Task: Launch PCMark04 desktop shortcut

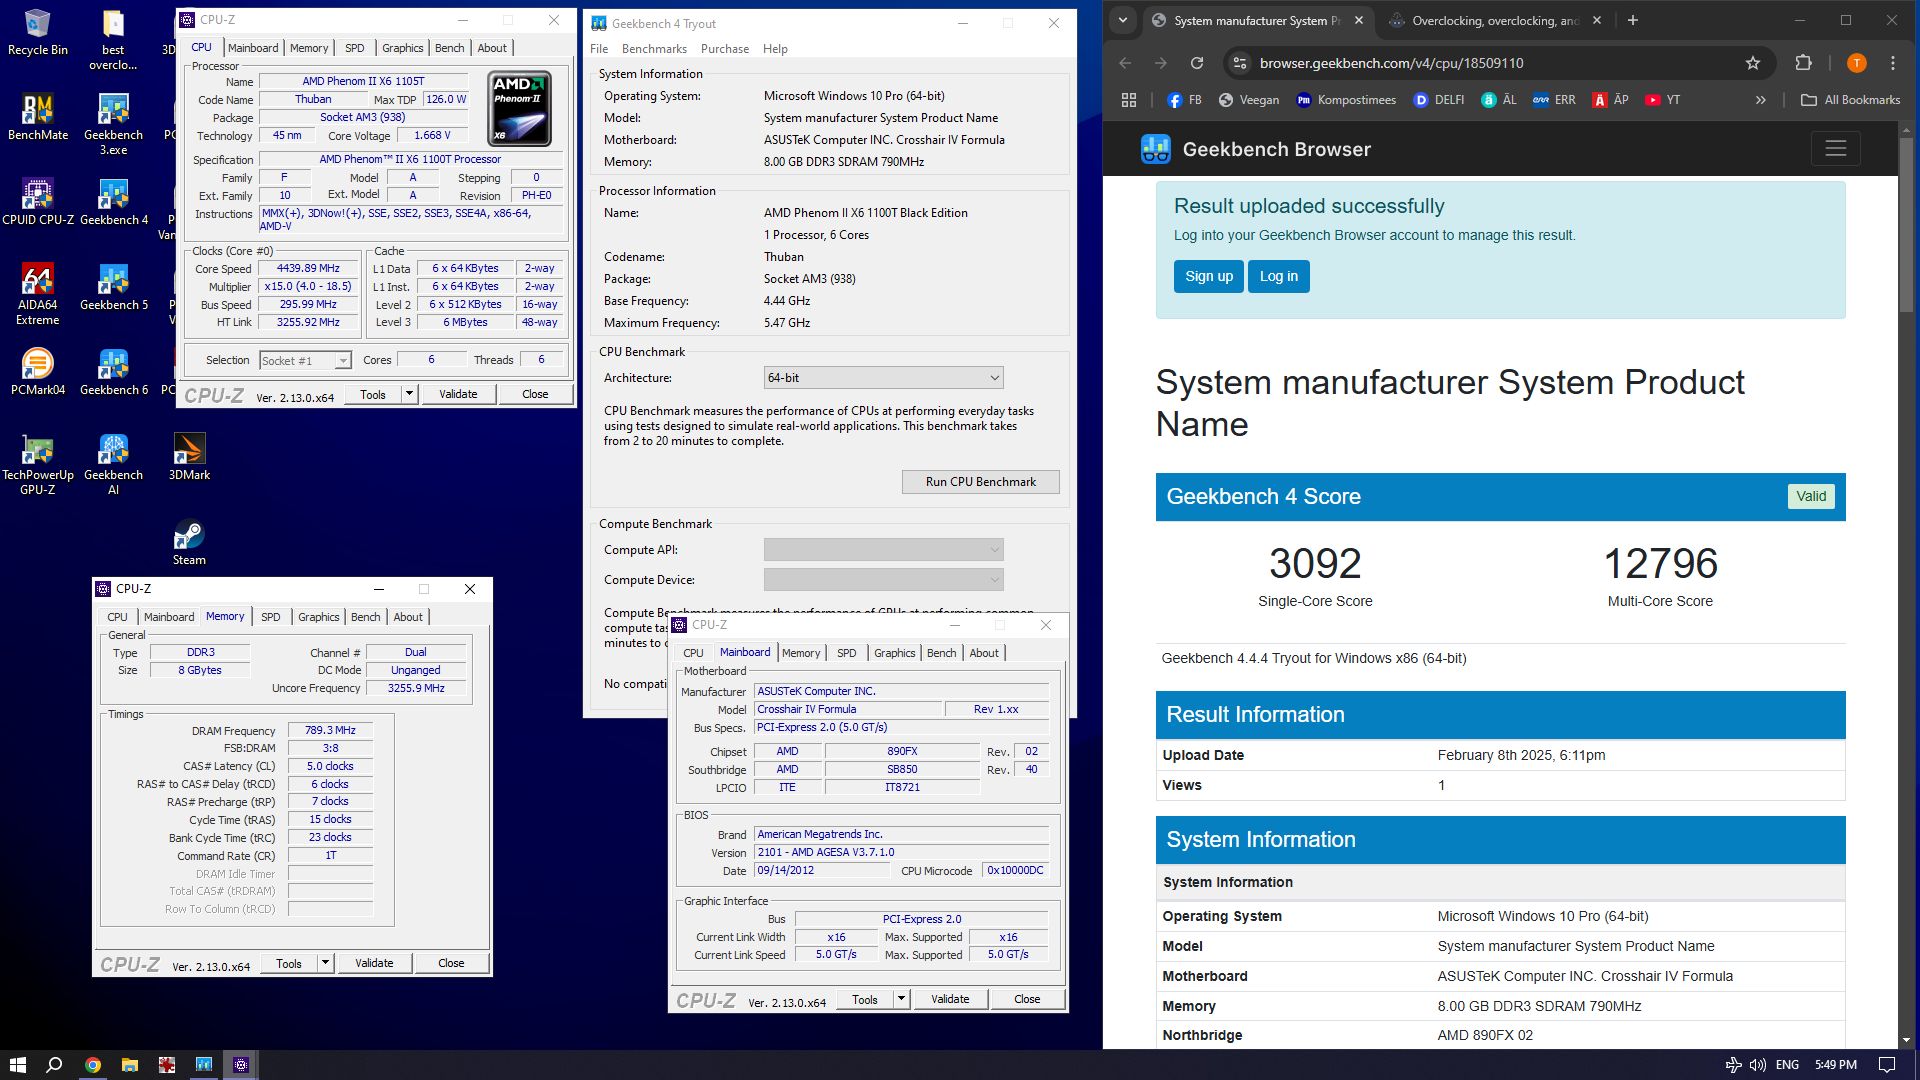Action: (x=37, y=372)
